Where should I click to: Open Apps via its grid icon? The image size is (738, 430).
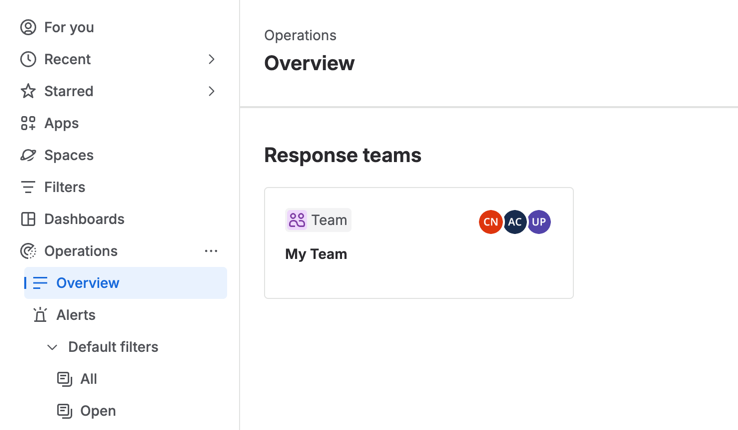(x=28, y=123)
